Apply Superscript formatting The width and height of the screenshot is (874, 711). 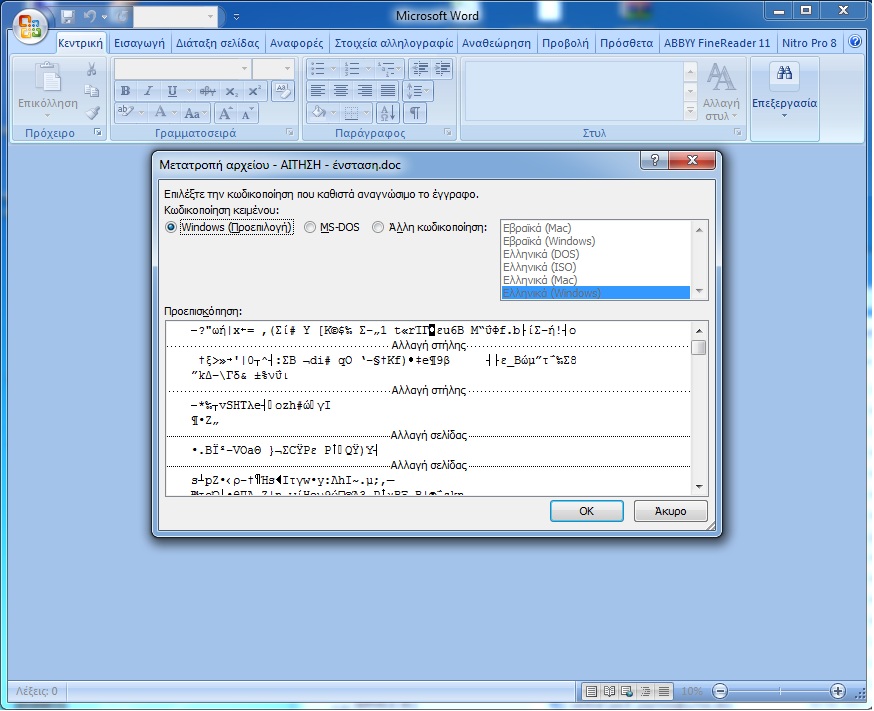[255, 91]
